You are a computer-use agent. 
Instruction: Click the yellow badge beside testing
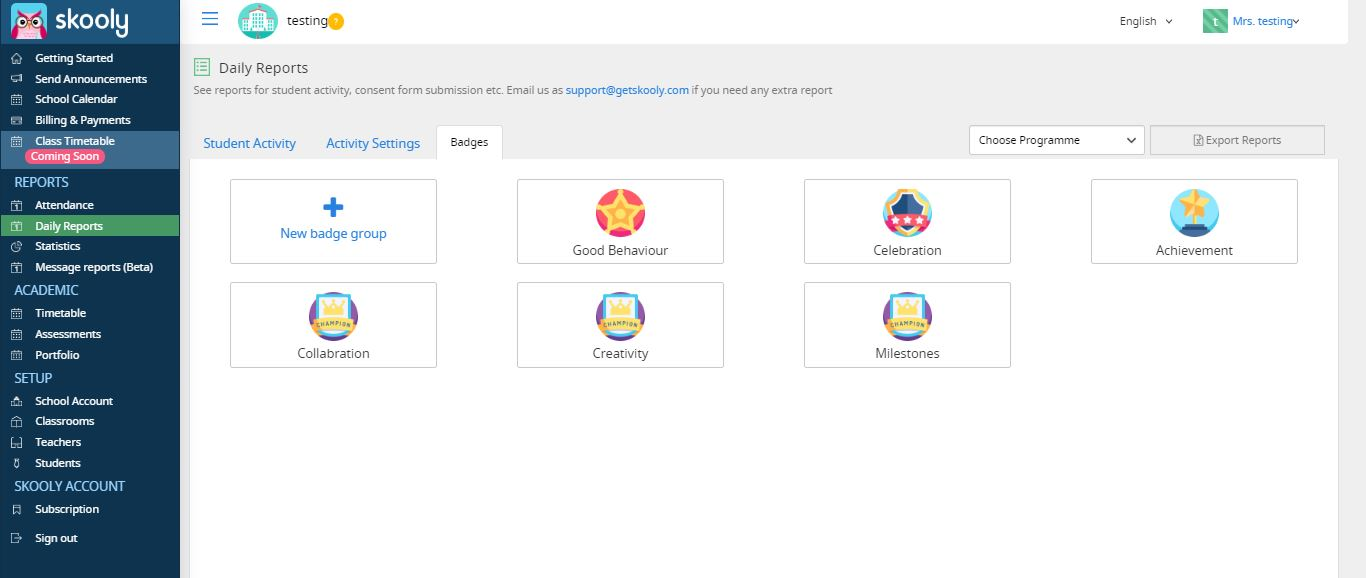coord(336,22)
